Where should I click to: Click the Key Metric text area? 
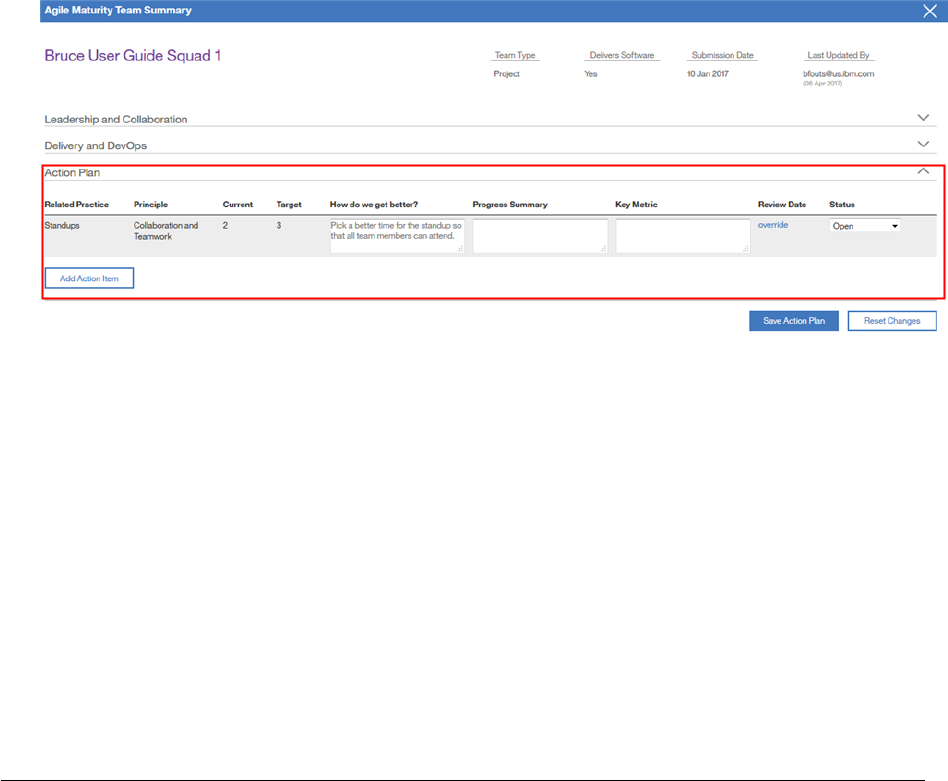pos(683,236)
